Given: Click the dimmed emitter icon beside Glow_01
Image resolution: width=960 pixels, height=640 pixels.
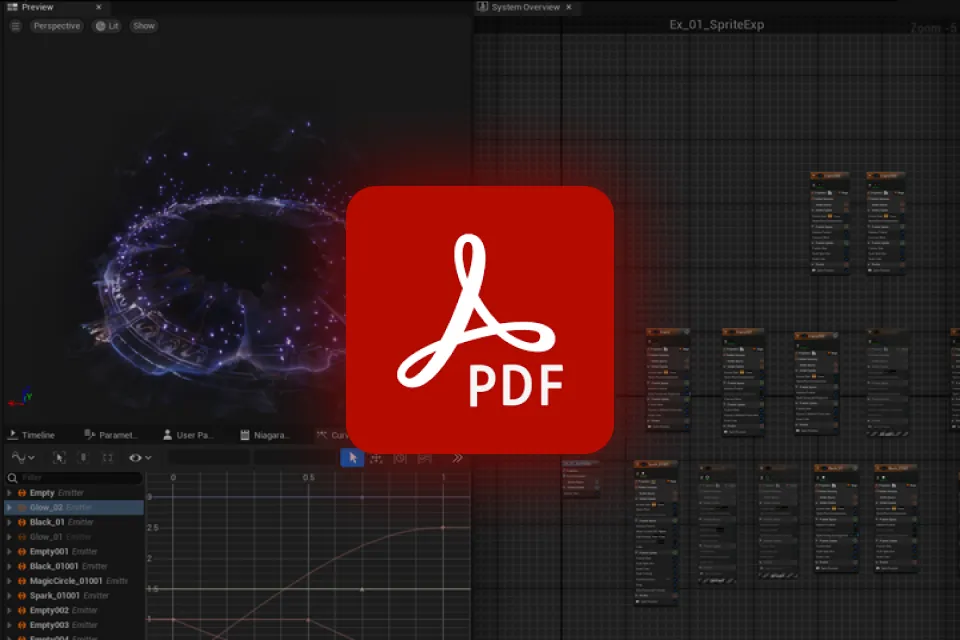Looking at the screenshot, I should coord(22,537).
